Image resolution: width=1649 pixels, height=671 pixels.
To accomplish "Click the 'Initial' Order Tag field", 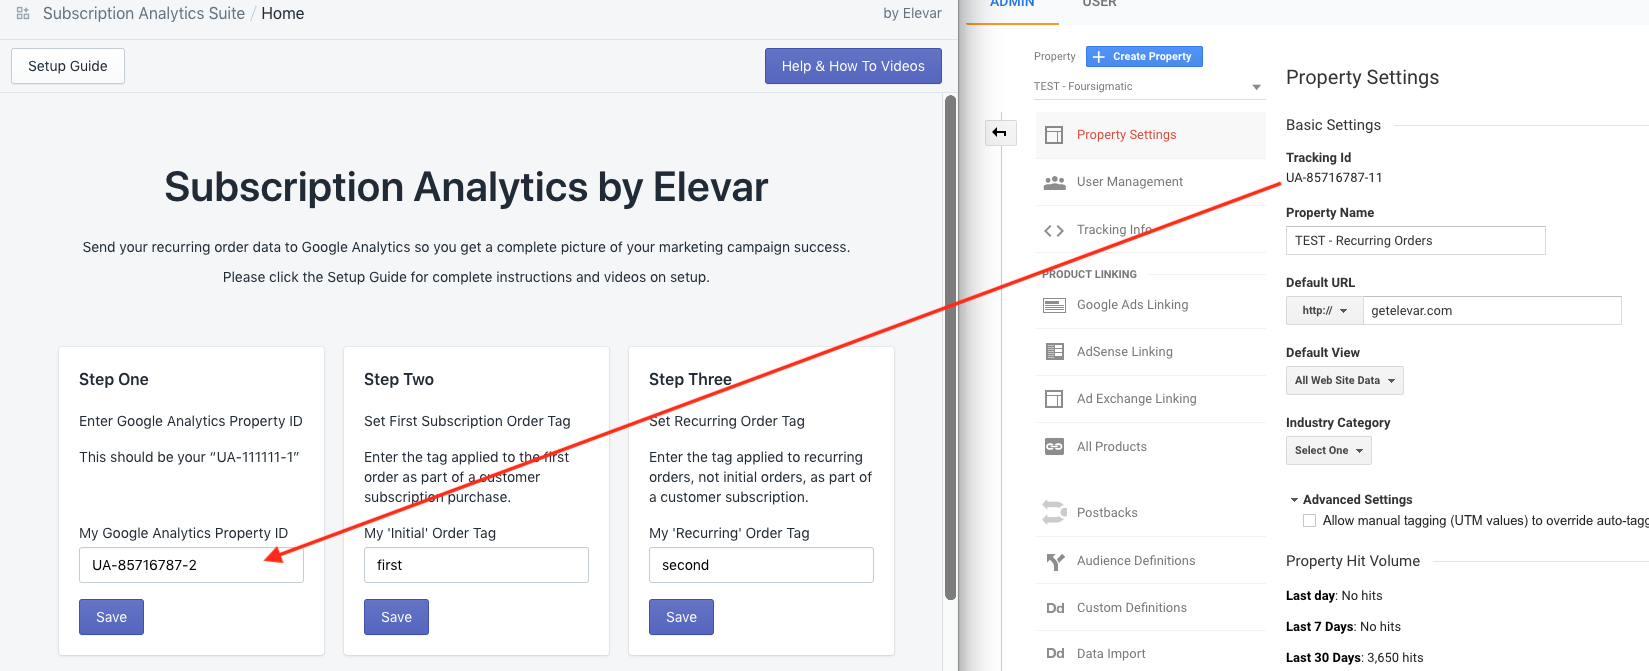I will point(476,565).
